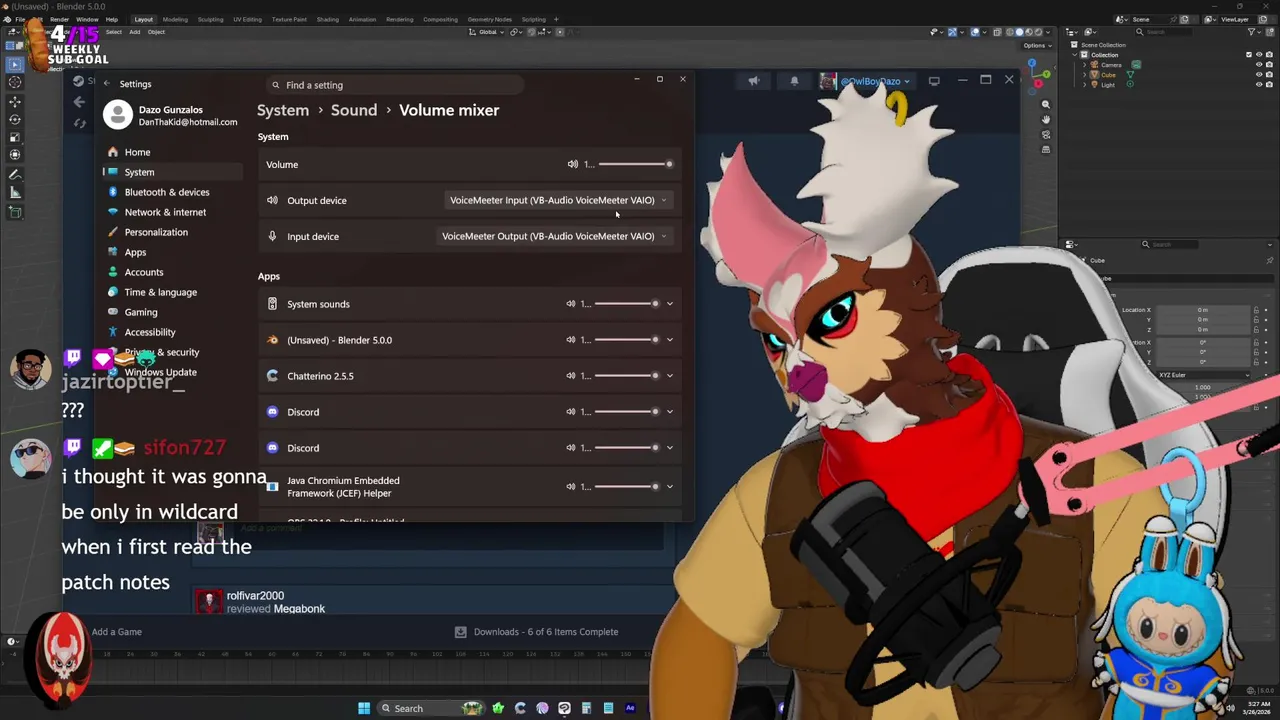Select Blender's Annotate tool
The width and height of the screenshot is (1280, 720).
tap(15, 174)
